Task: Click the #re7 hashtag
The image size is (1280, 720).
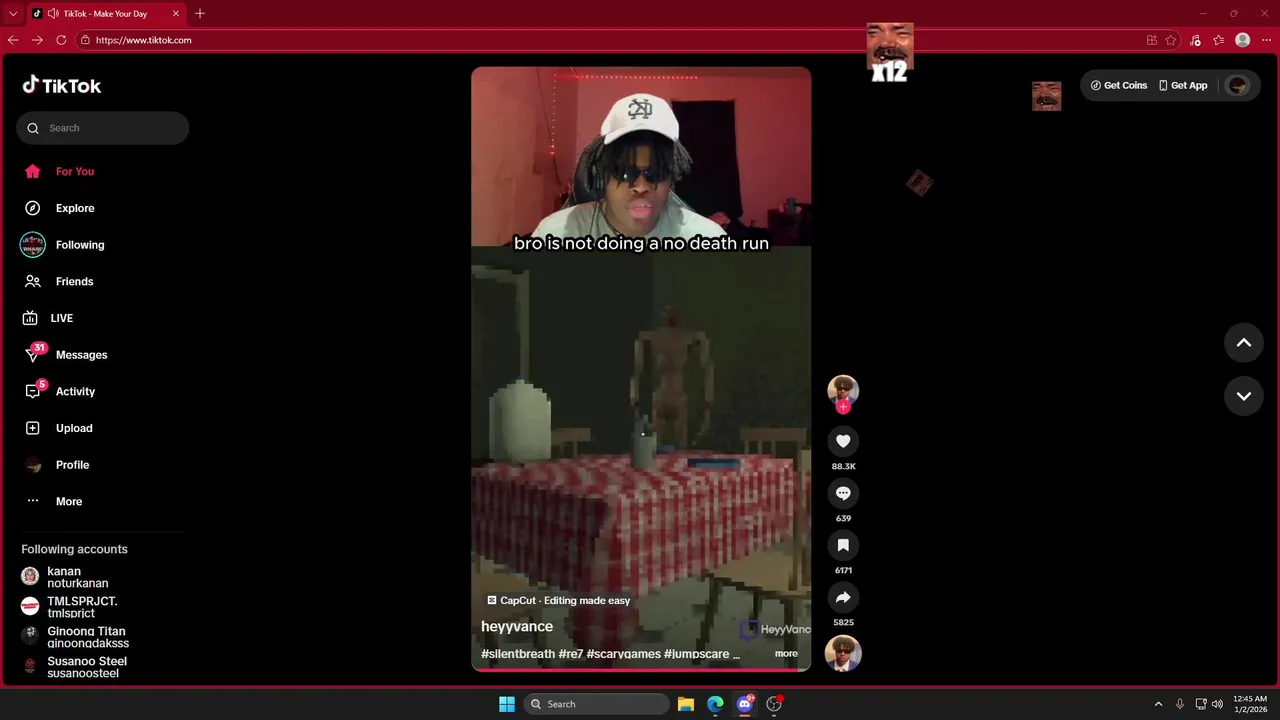Action: point(571,654)
